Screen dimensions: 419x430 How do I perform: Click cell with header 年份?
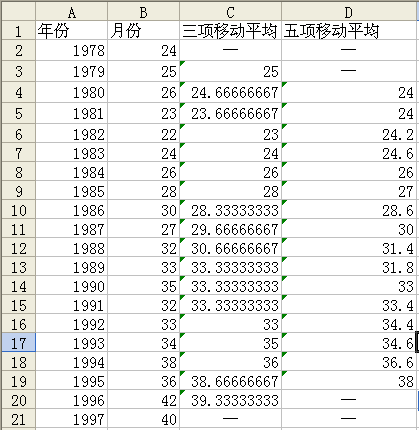tap(72, 31)
